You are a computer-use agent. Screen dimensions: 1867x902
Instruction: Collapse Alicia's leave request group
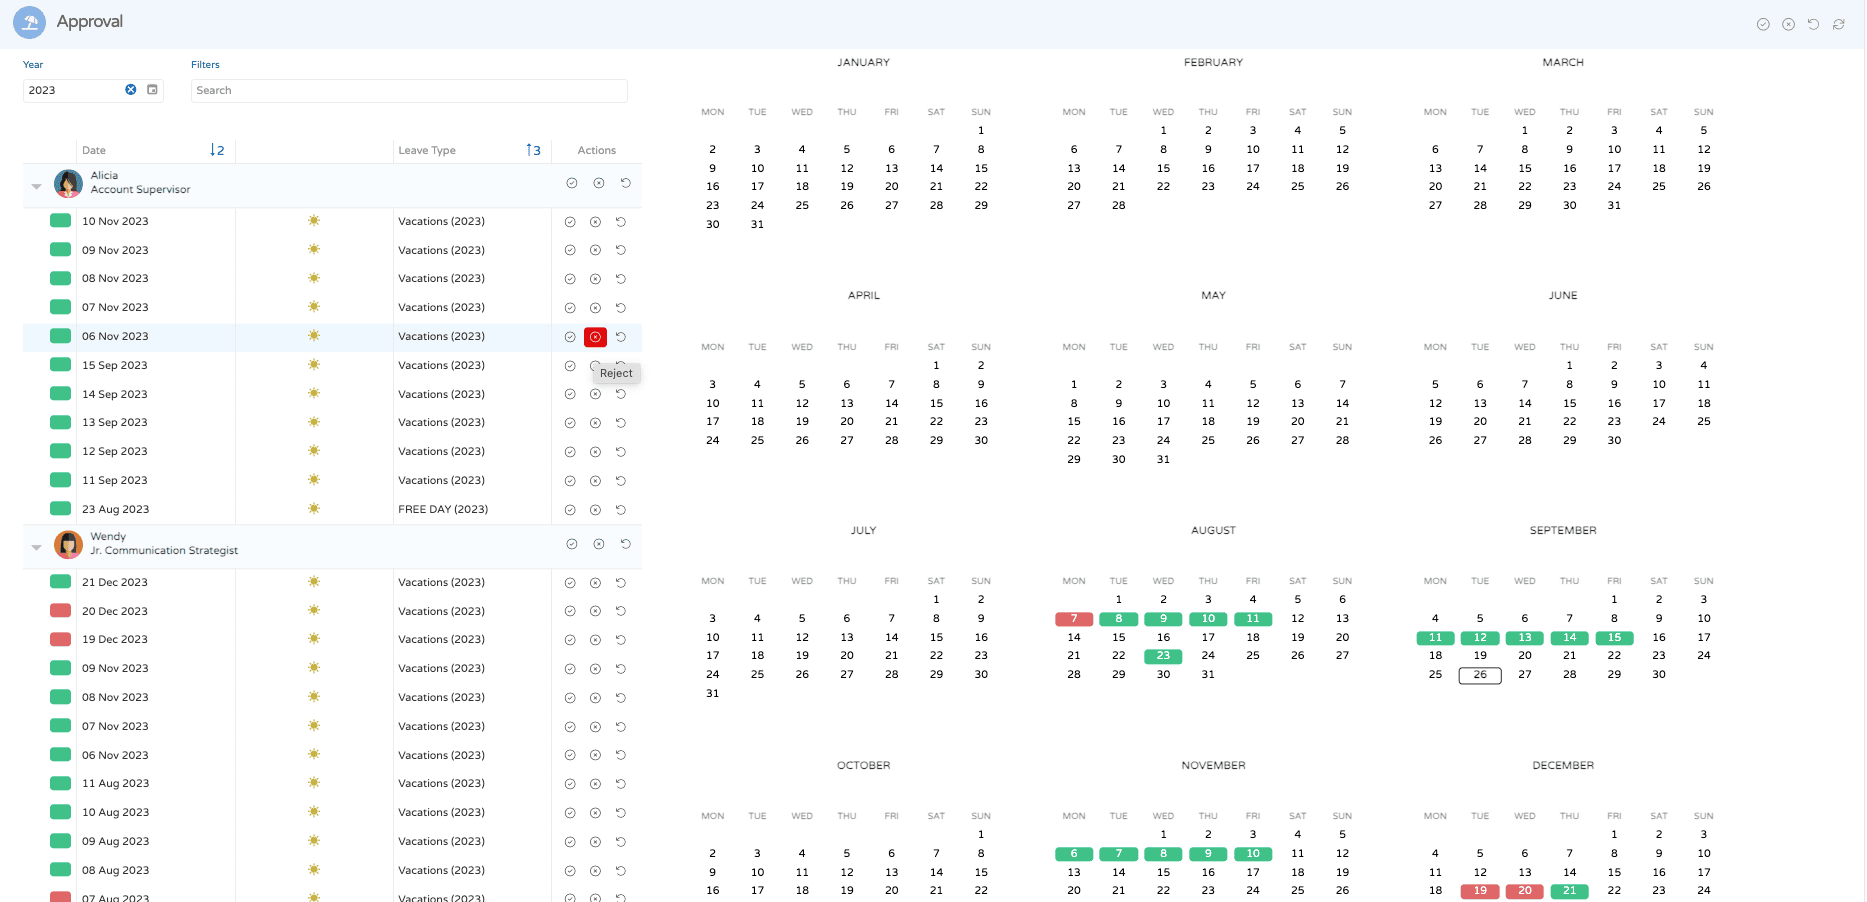pos(37,186)
